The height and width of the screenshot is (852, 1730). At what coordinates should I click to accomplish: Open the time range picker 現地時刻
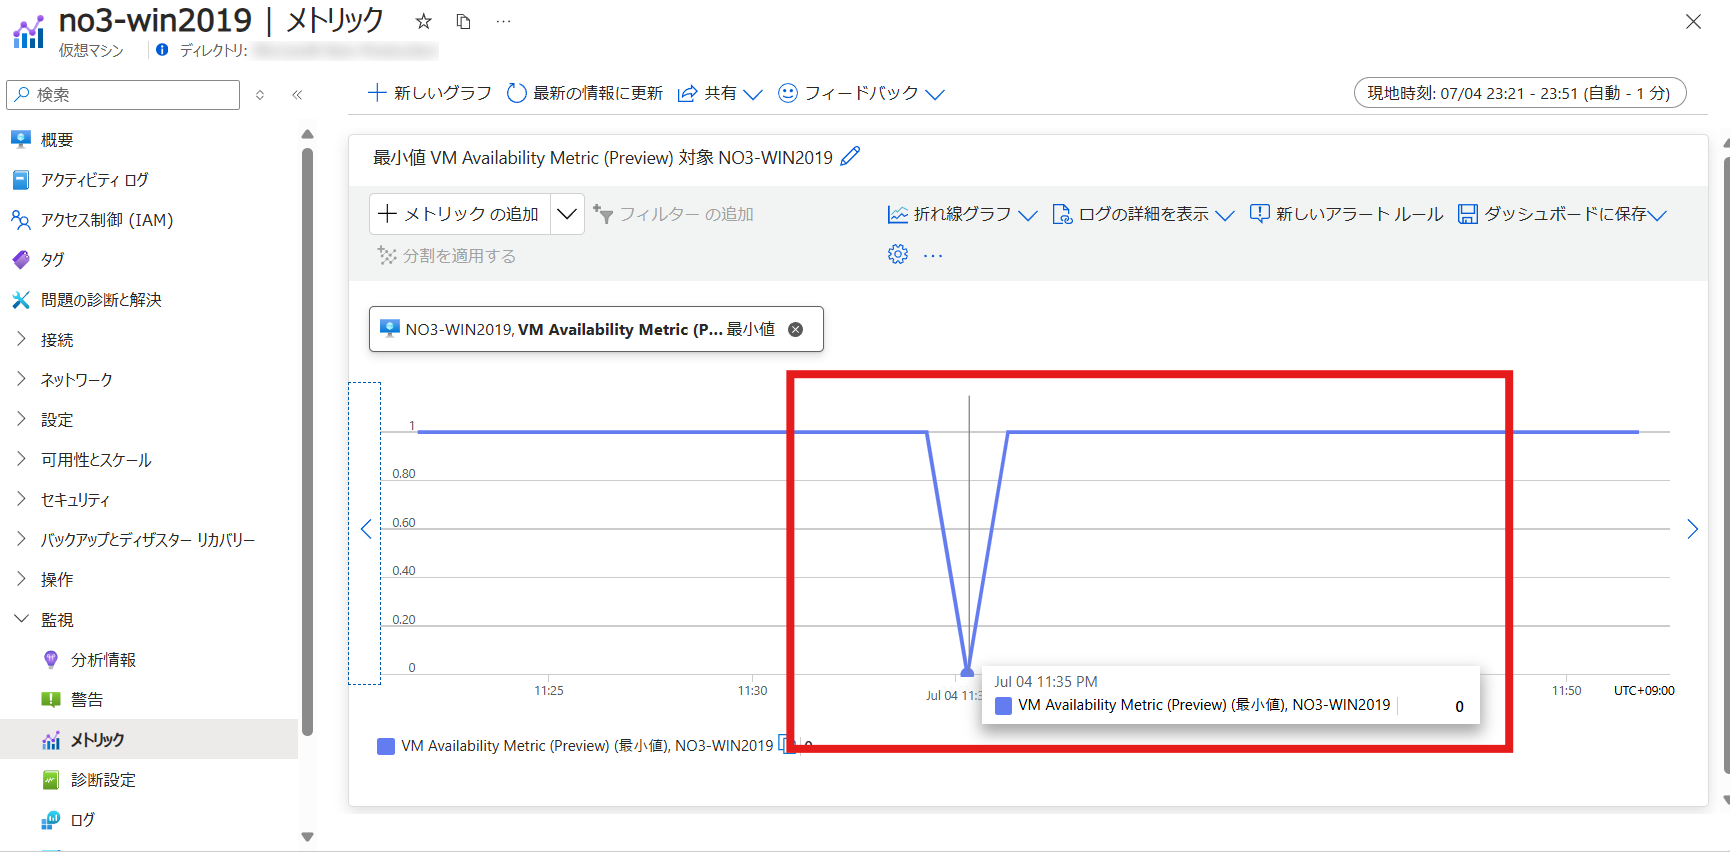coord(1519,93)
